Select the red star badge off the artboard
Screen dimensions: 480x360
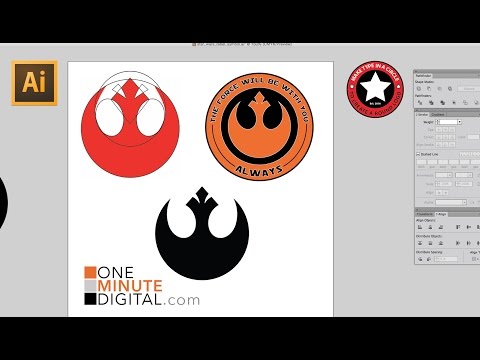pyautogui.click(x=375, y=89)
